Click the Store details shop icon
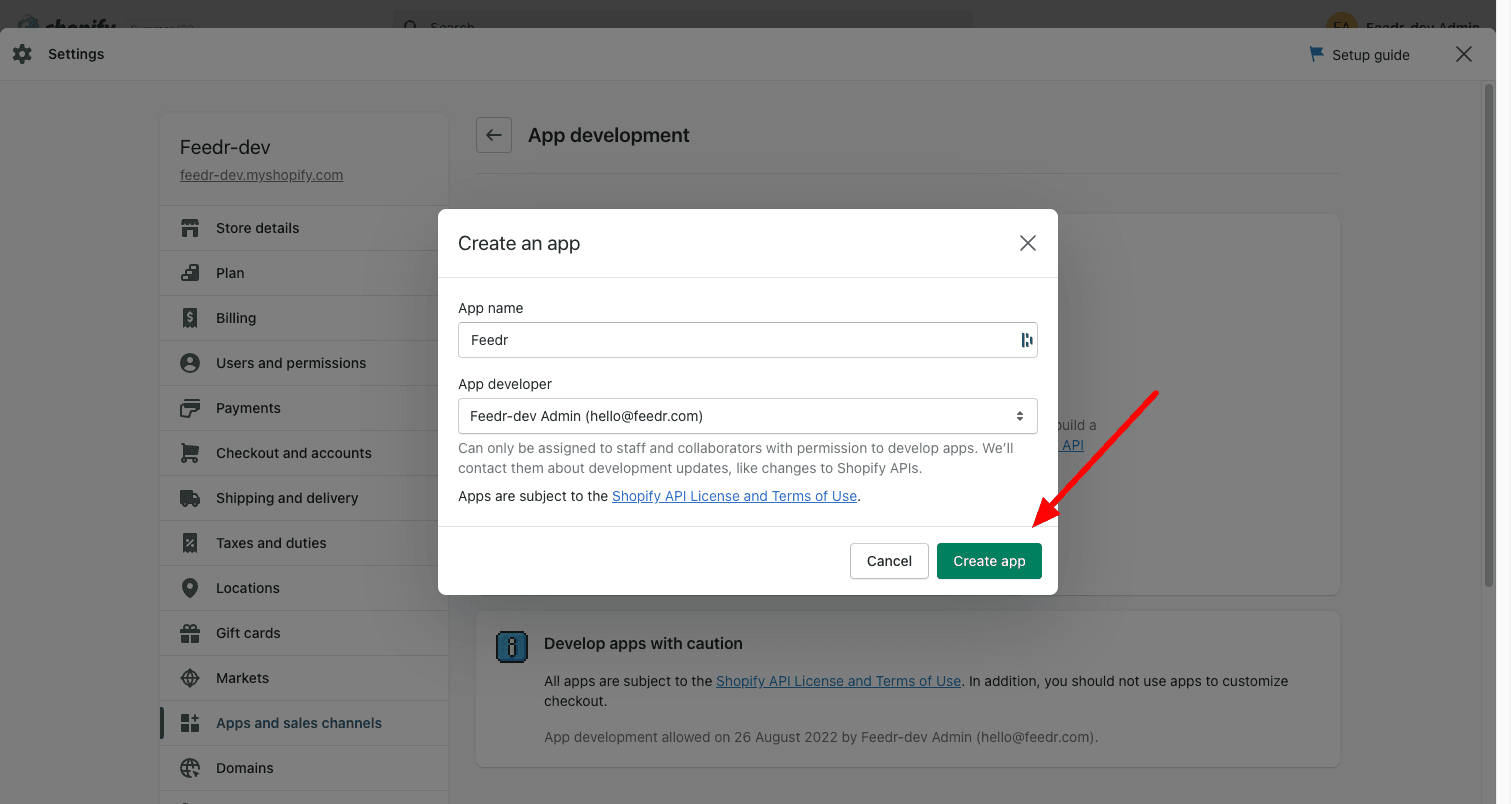The image size is (1511, 804). pyautogui.click(x=190, y=228)
